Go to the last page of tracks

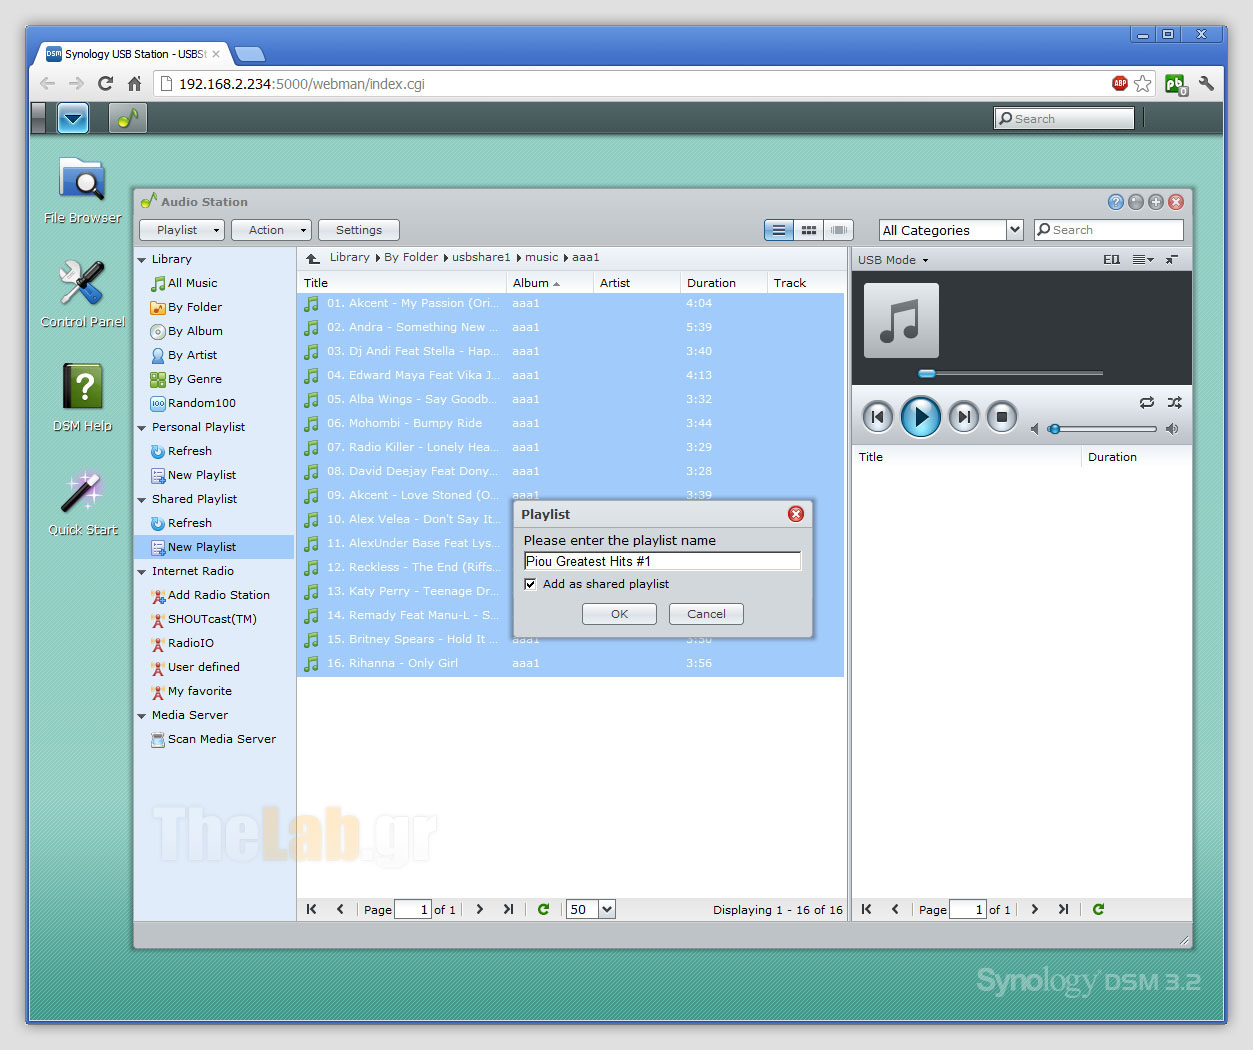[508, 909]
